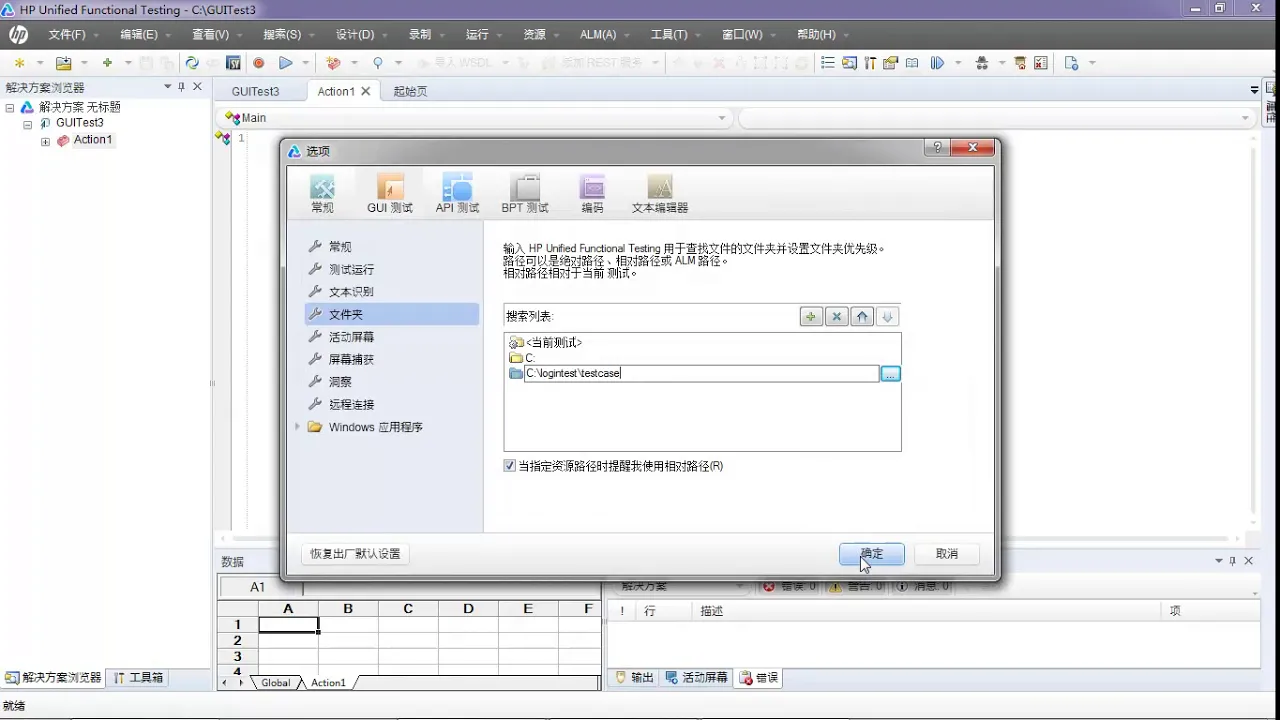Click the Open folder toolbar icon
This screenshot has height=720, width=1280.
(x=63, y=62)
